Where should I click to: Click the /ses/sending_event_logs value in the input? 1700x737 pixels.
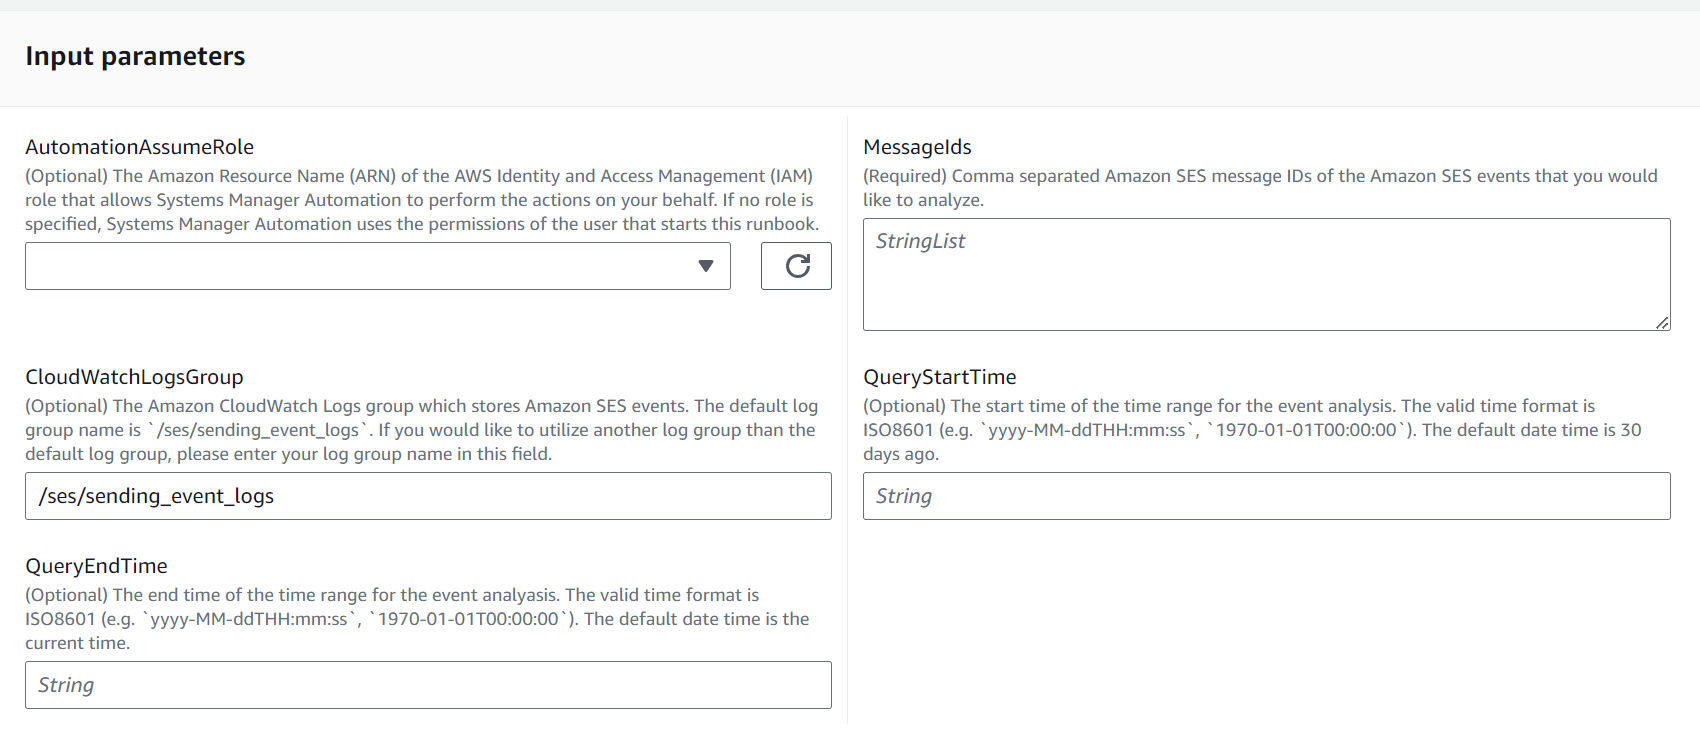click(156, 496)
